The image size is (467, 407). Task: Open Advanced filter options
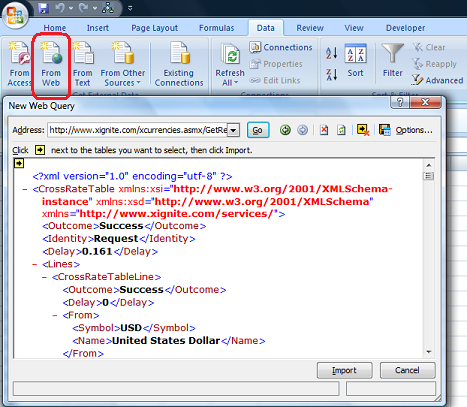437,80
